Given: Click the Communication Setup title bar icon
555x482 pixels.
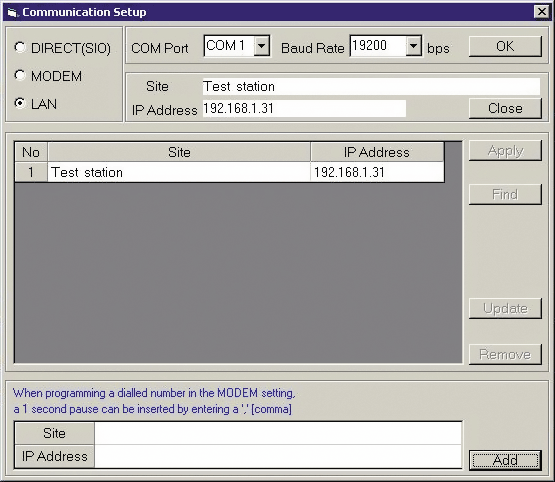Looking at the screenshot, I should pos(12,13).
